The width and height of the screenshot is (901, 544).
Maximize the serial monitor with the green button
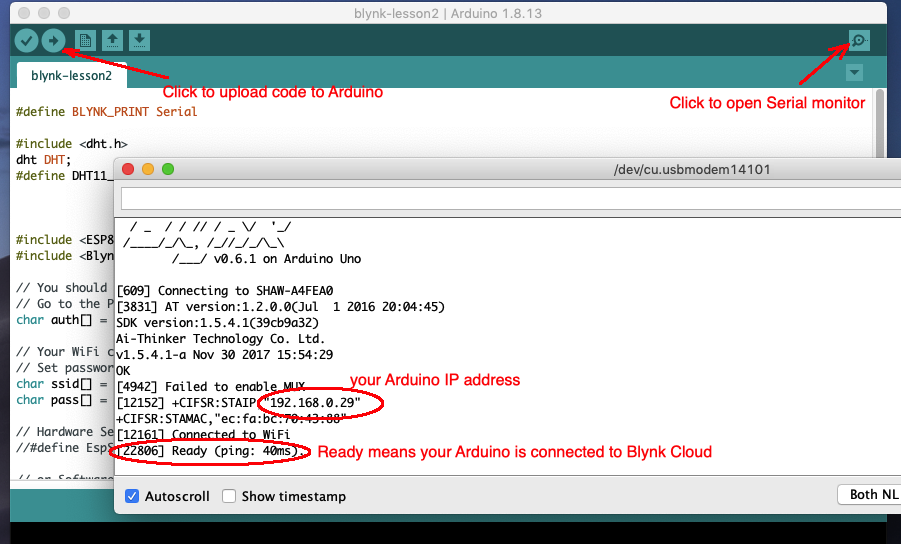(168, 169)
